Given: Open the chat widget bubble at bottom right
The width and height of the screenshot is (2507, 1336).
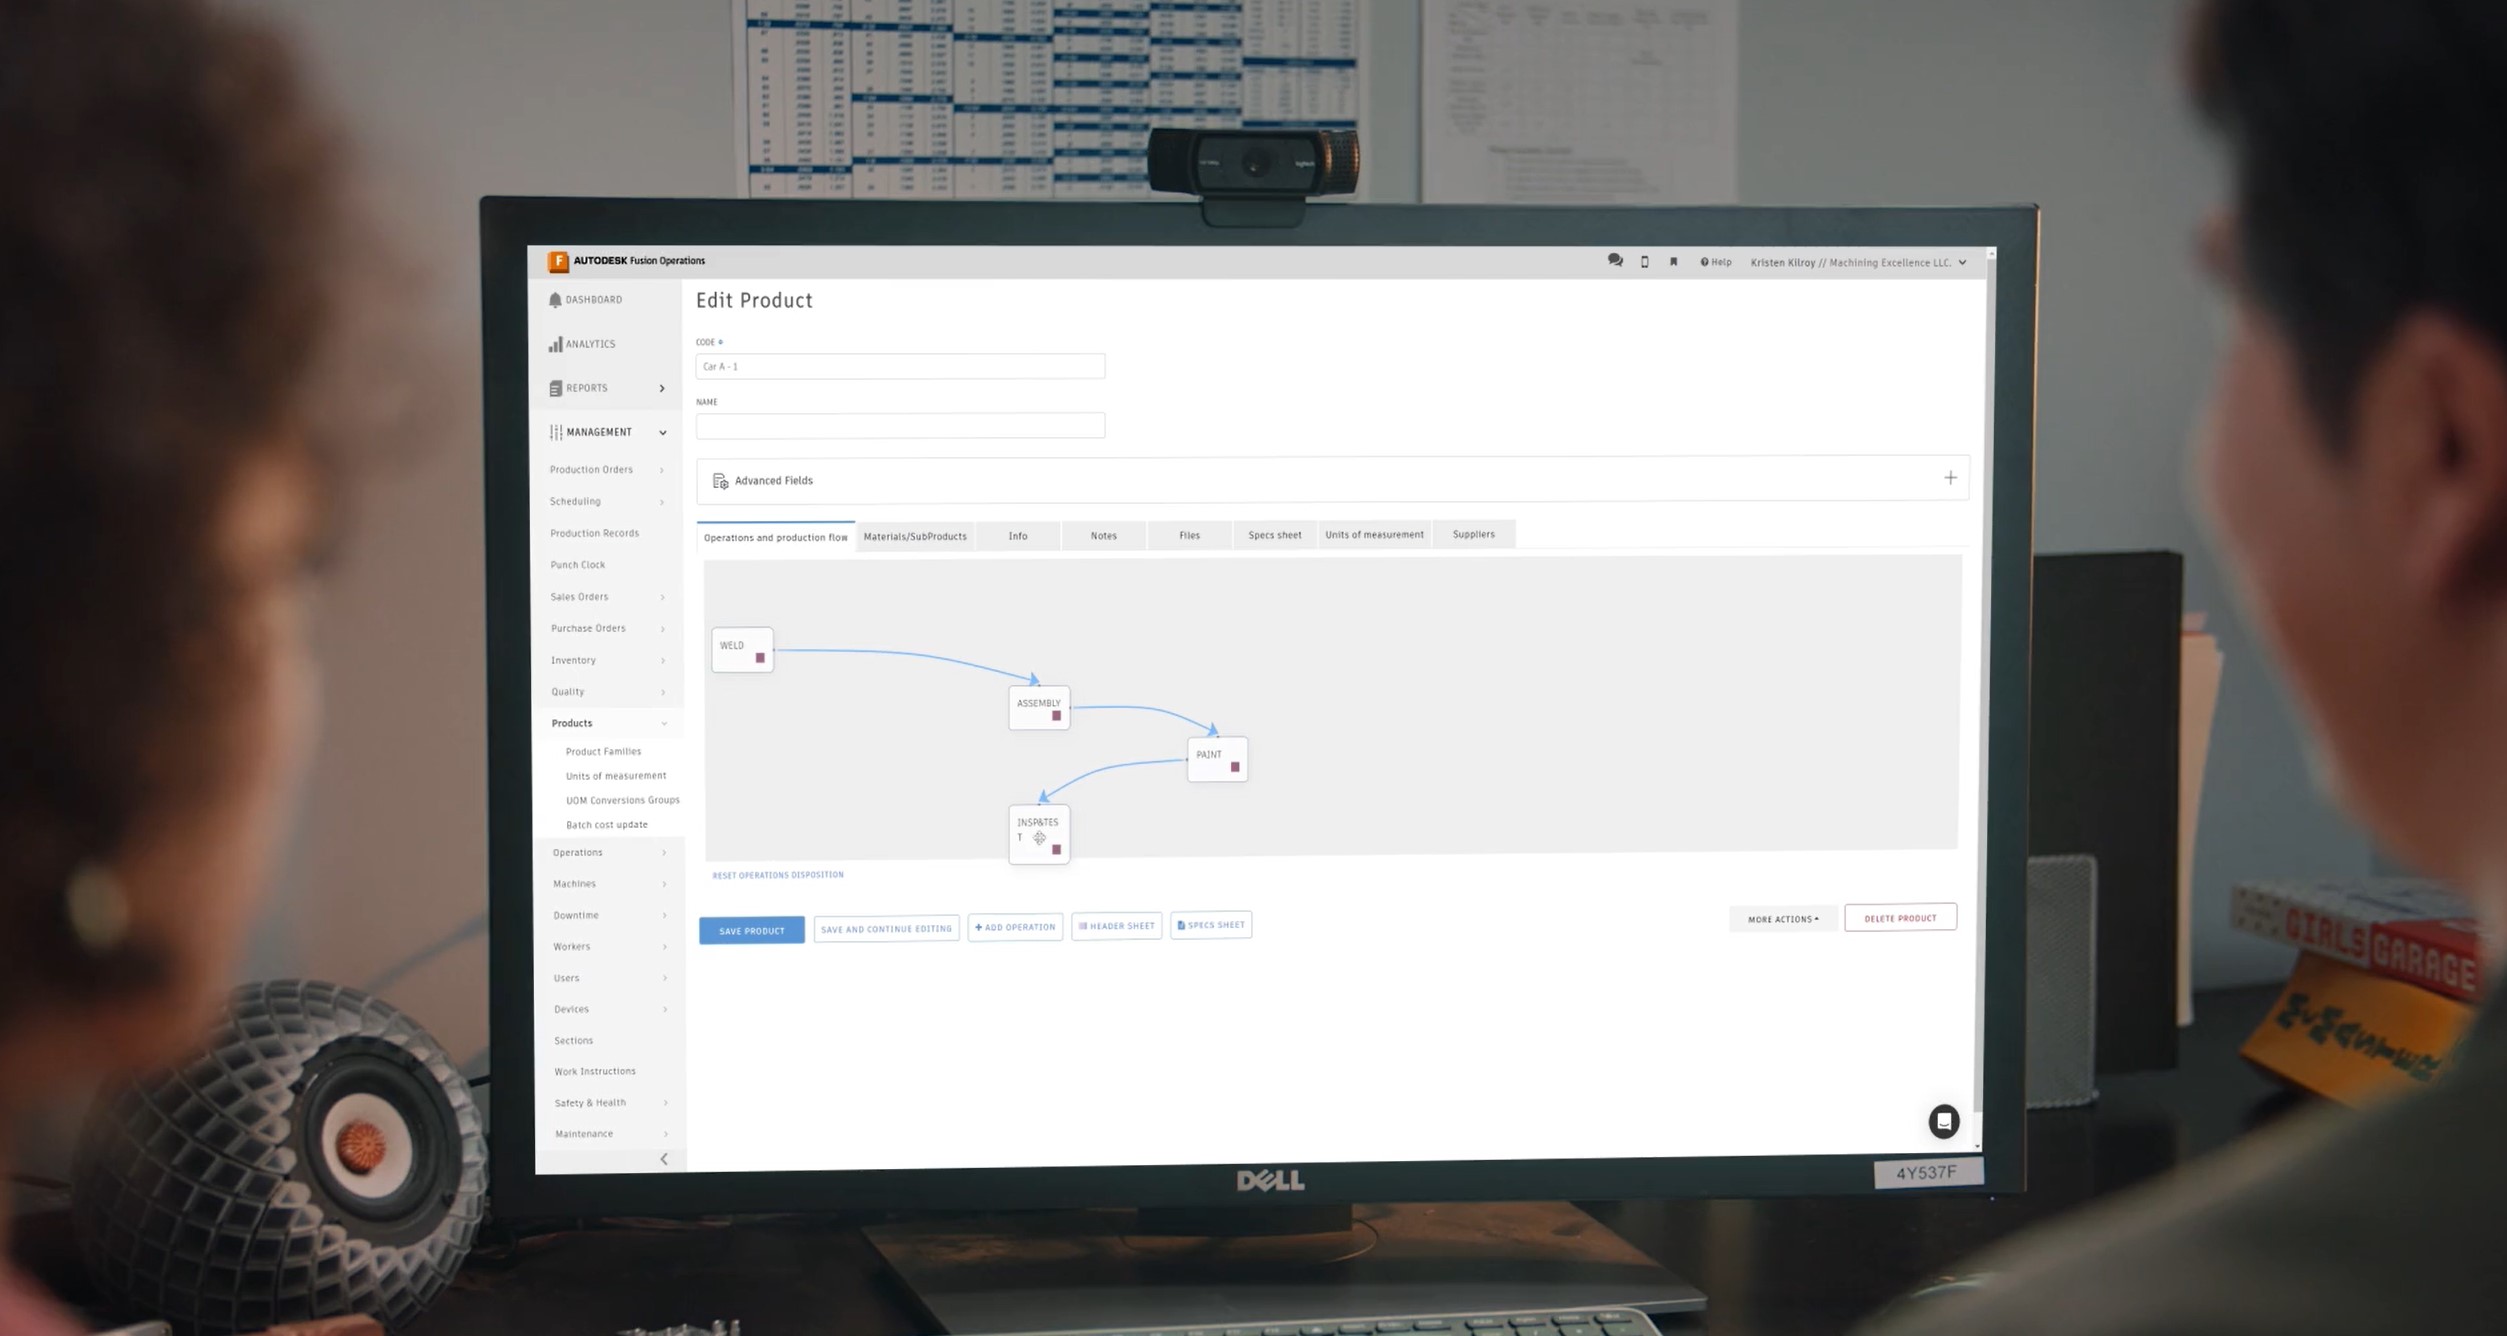Looking at the screenshot, I should click(1943, 1121).
